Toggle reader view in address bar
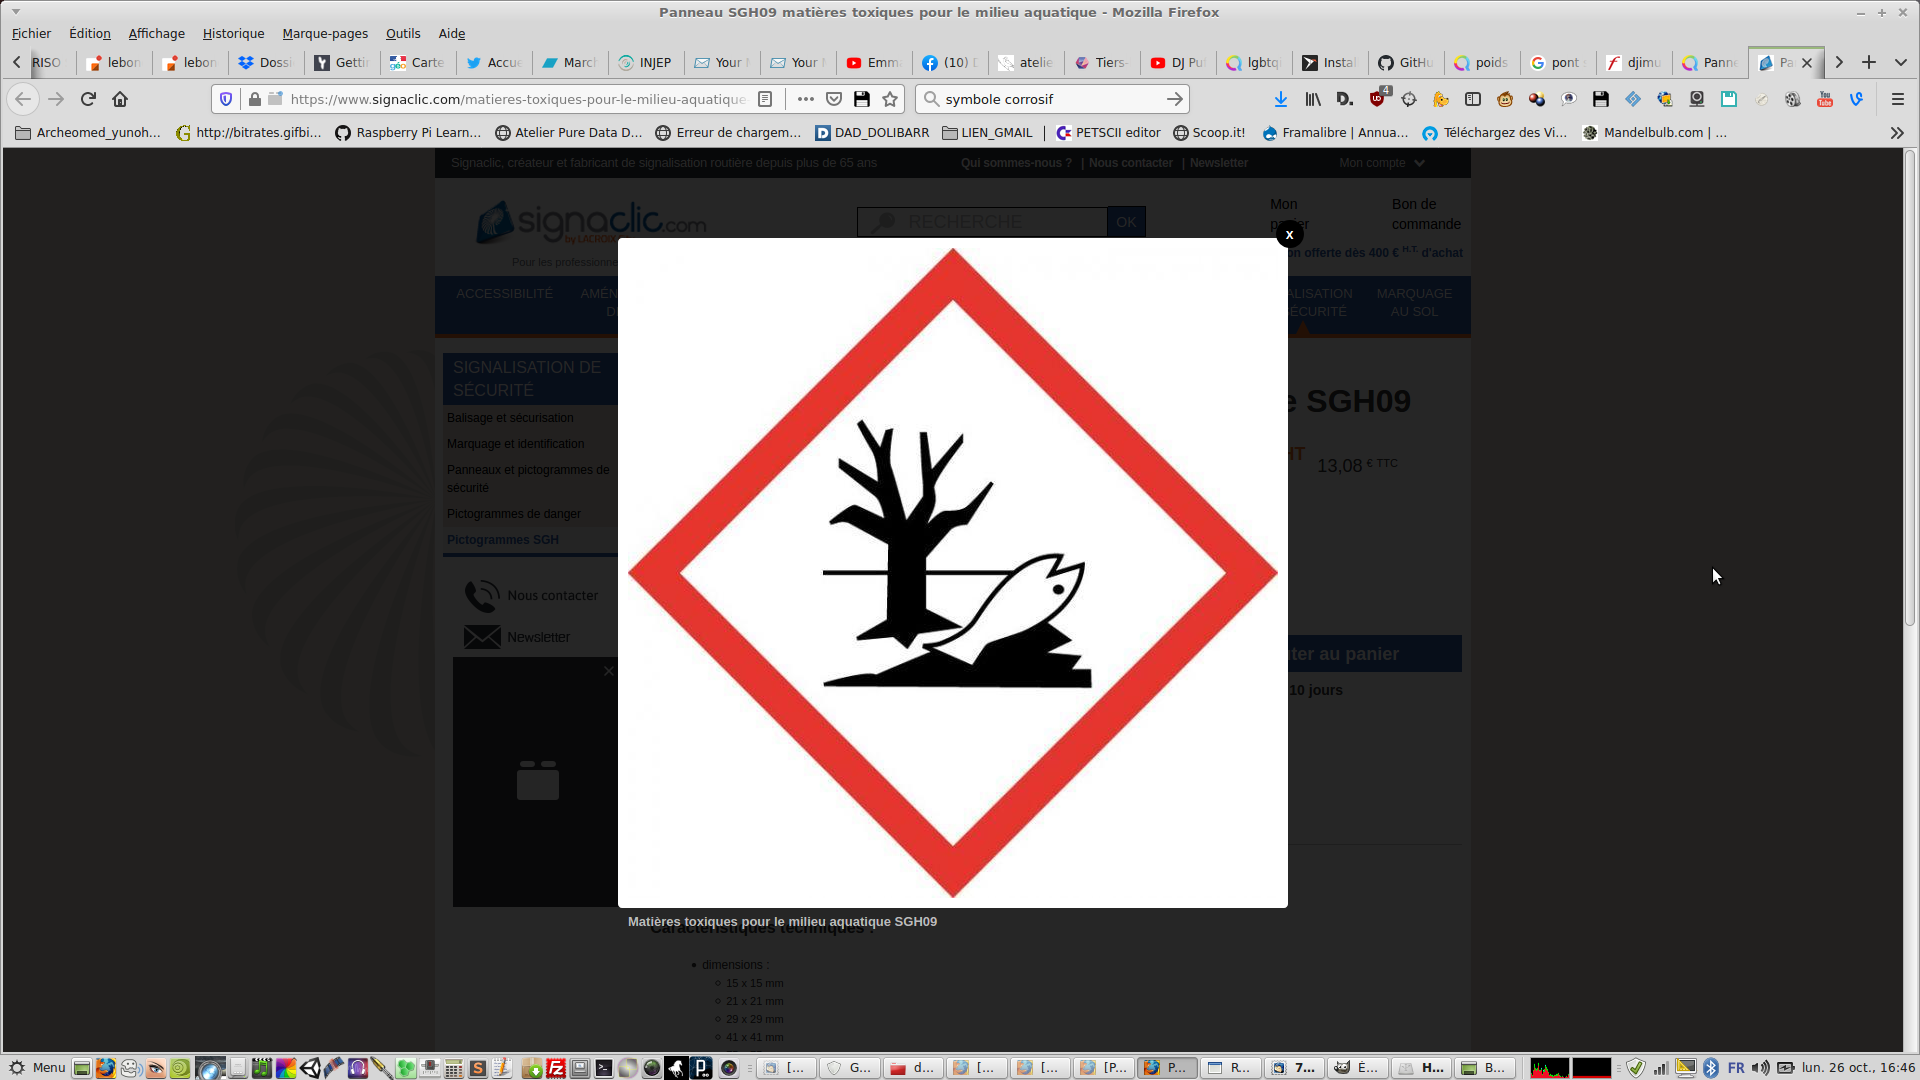Viewport: 1920px width, 1080px height. pos(765,99)
